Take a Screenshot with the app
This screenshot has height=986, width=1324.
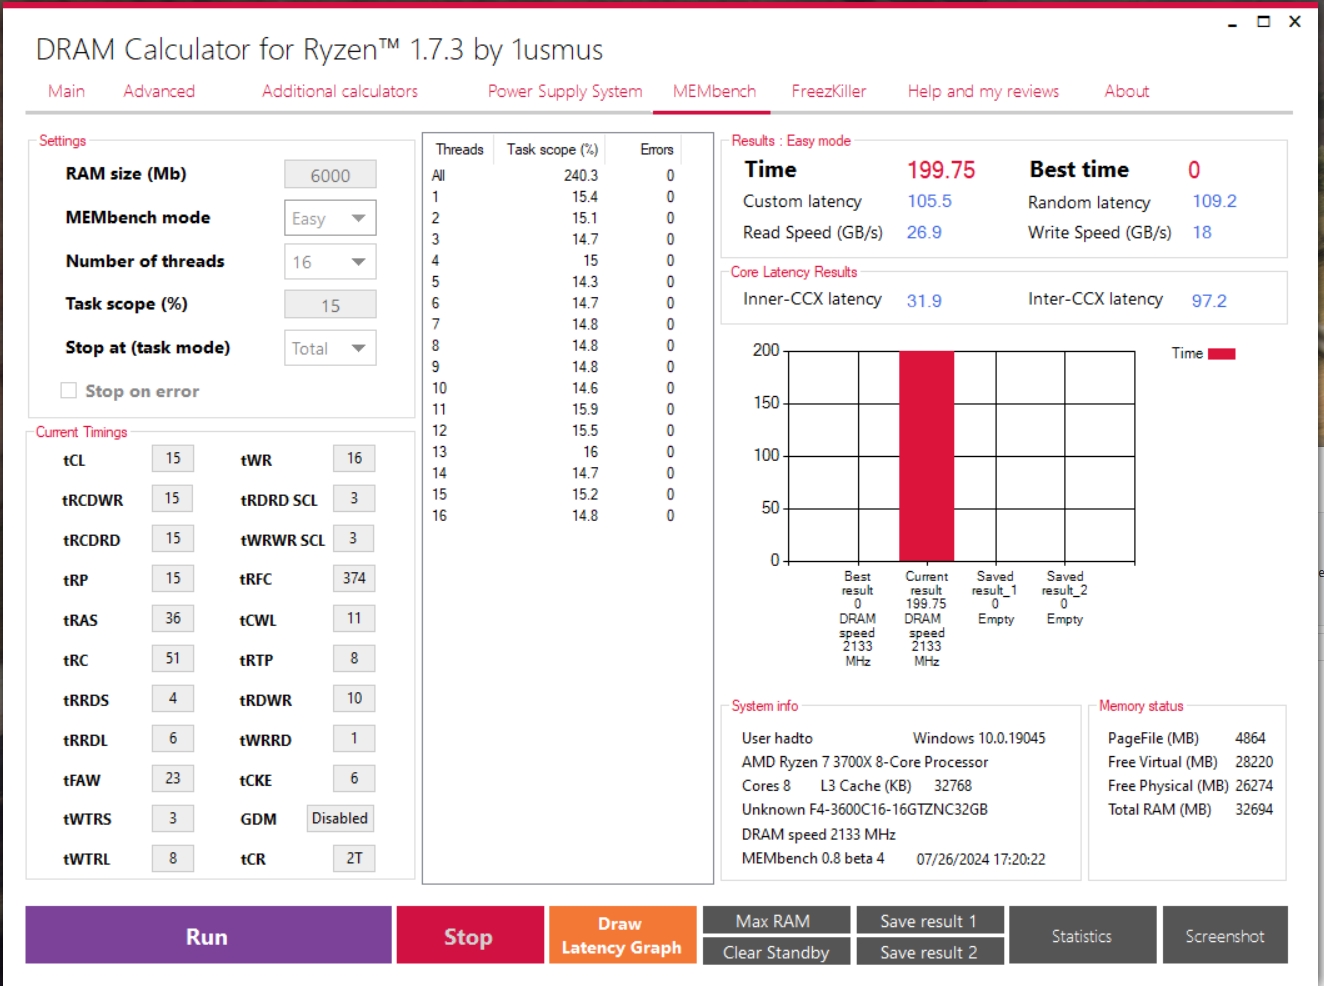point(1225,935)
